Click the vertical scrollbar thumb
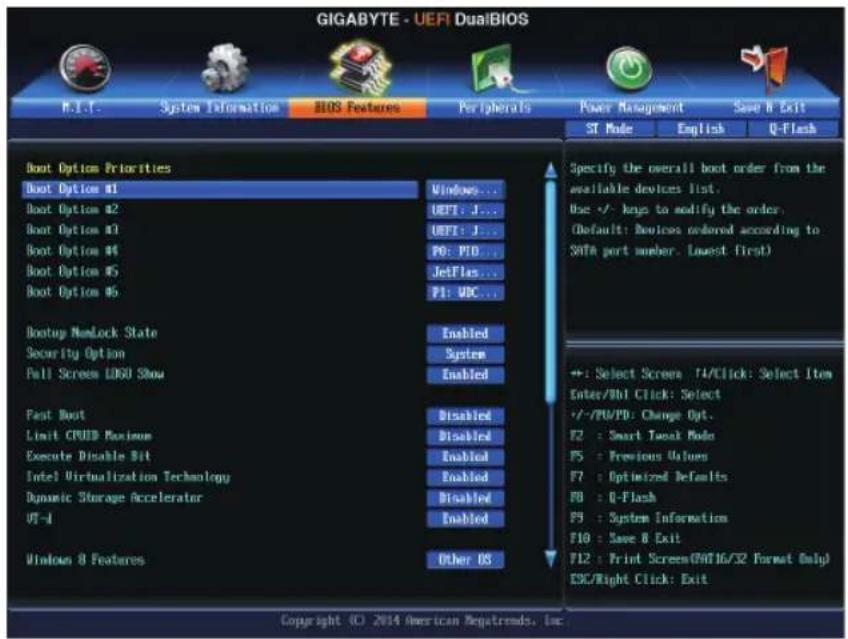The width and height of the screenshot is (848, 639). point(551,292)
